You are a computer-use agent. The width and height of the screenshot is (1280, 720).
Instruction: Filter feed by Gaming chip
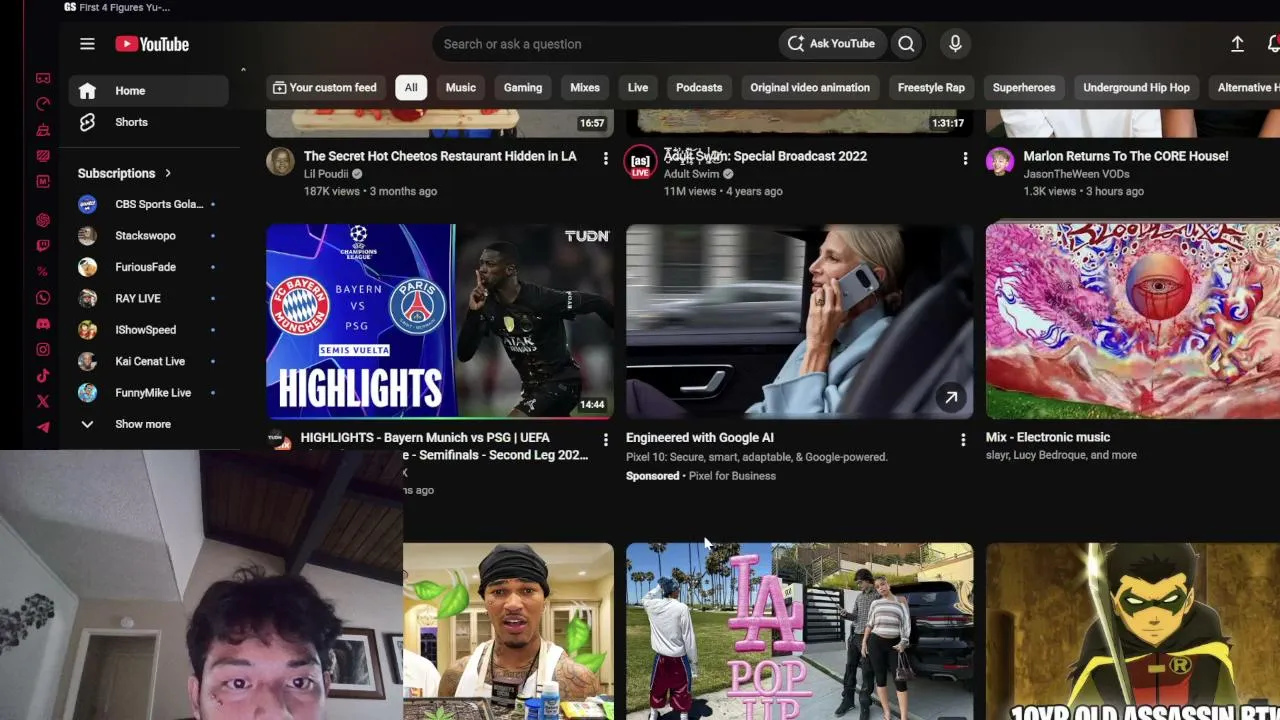pyautogui.click(x=523, y=88)
